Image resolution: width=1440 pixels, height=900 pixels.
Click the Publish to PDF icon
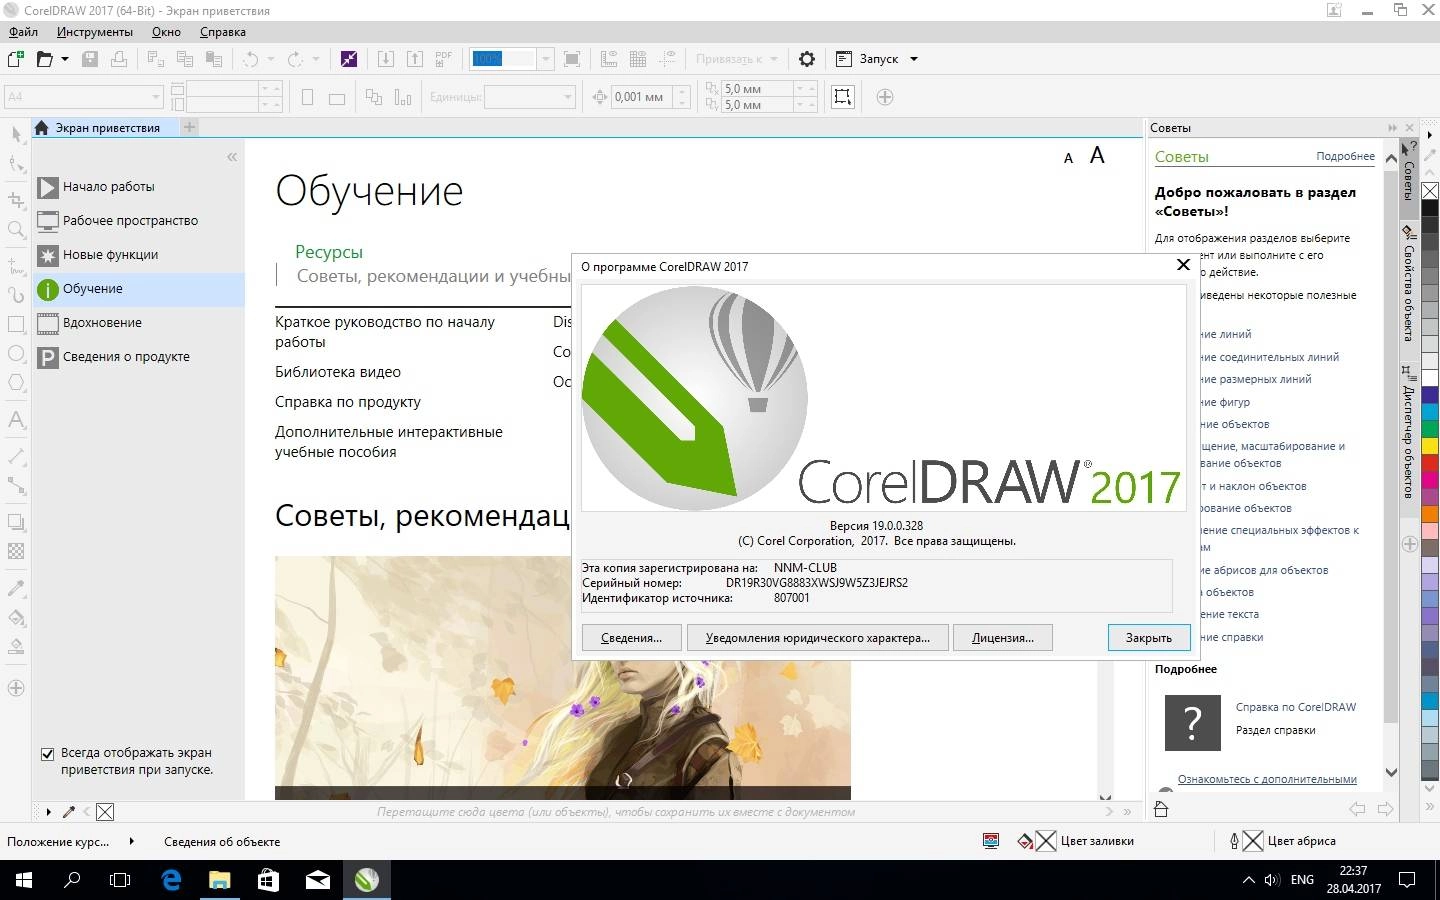pyautogui.click(x=443, y=59)
